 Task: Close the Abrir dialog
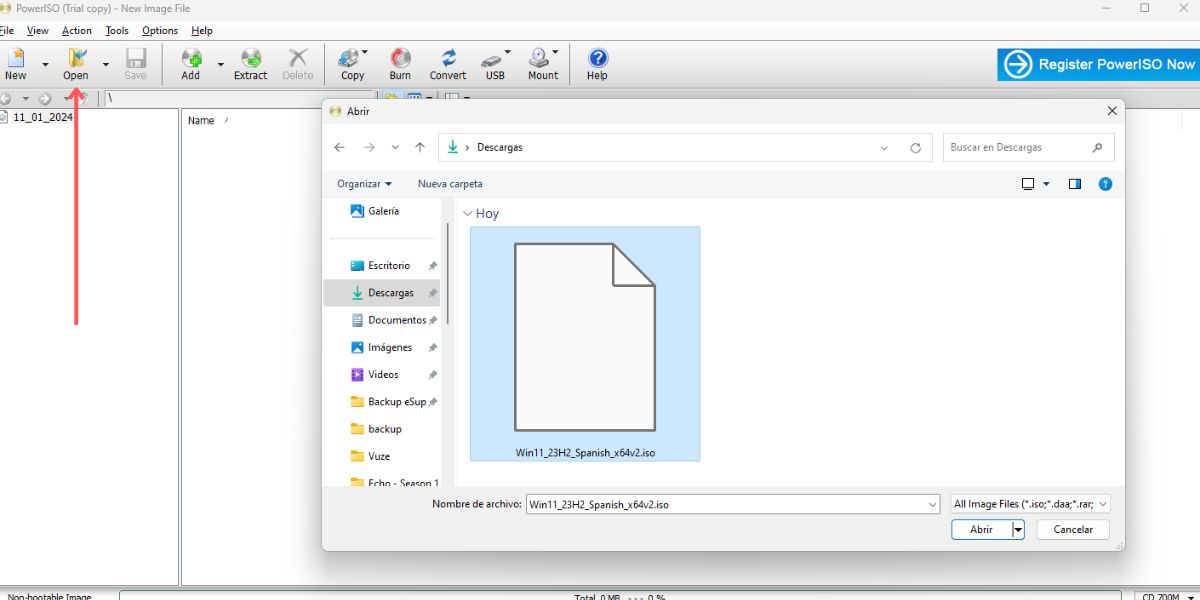point(1112,111)
